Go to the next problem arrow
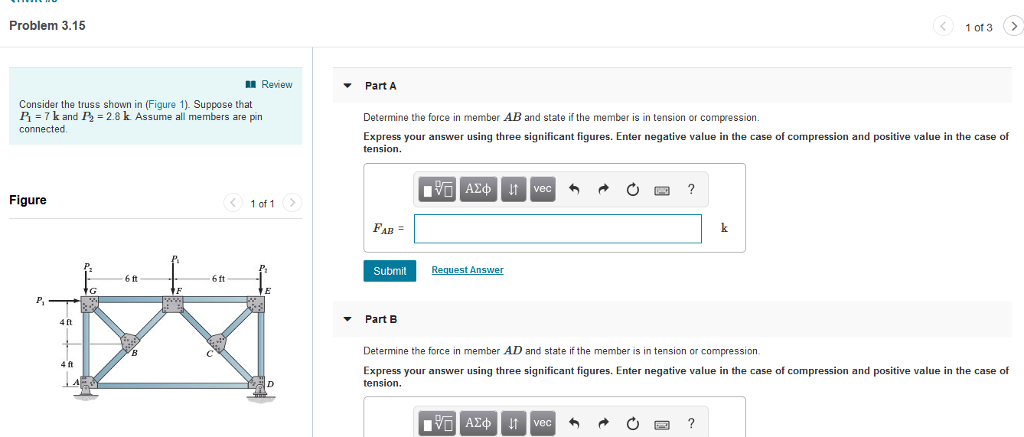 [x=1013, y=27]
